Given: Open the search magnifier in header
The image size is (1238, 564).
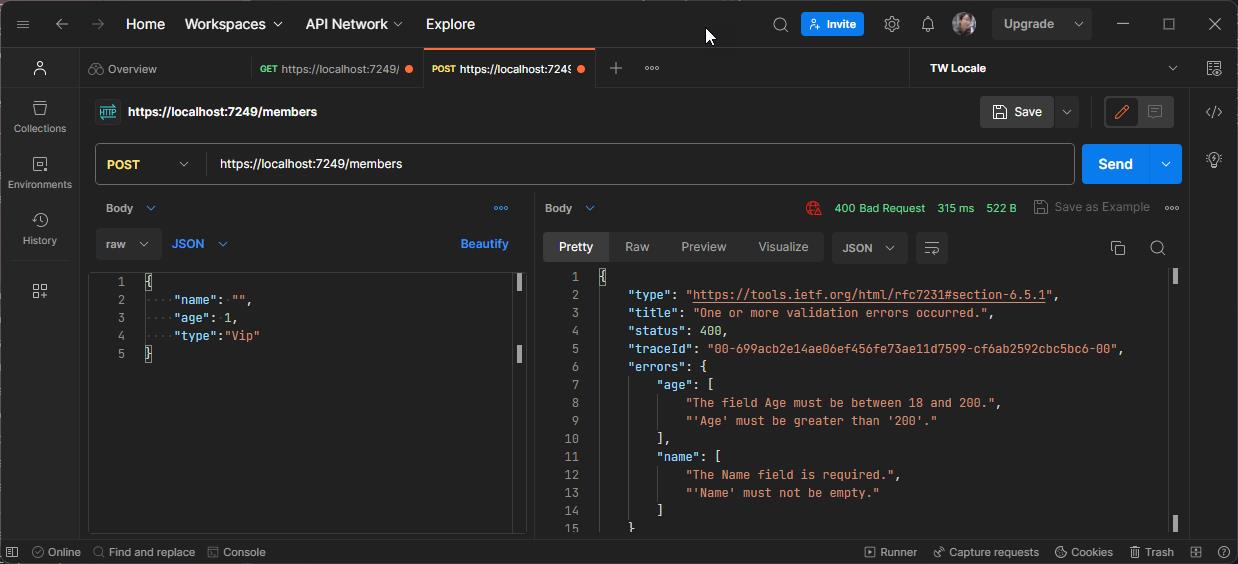Looking at the screenshot, I should [781, 24].
